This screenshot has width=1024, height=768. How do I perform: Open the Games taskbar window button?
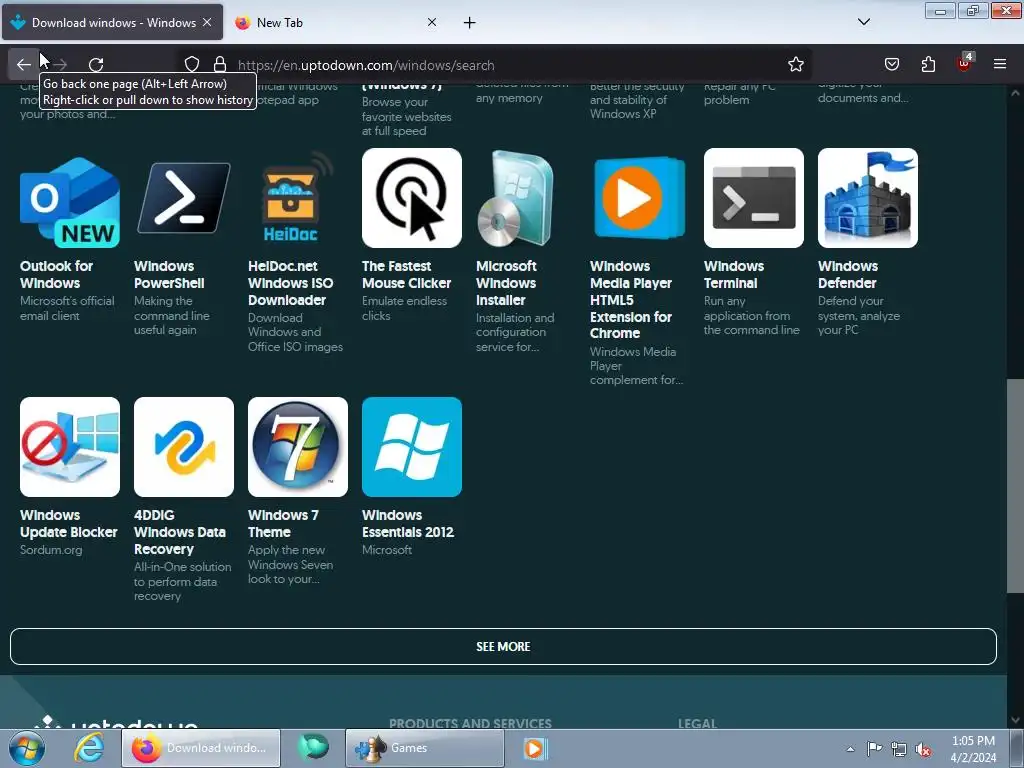424,748
